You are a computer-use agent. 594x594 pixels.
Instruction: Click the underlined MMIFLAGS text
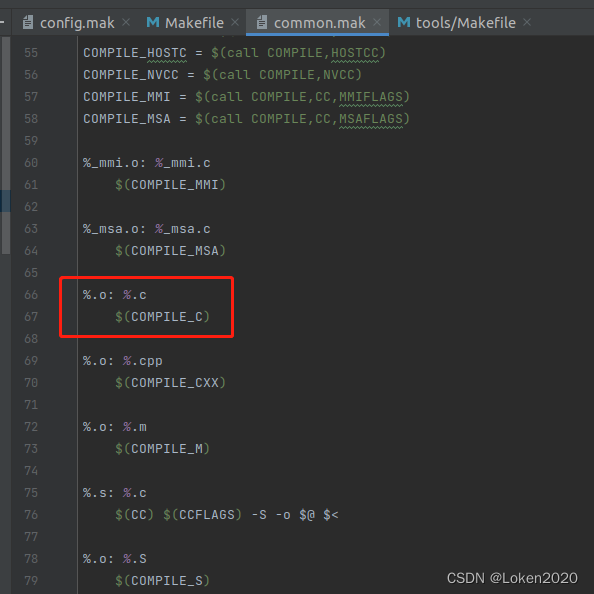371,97
